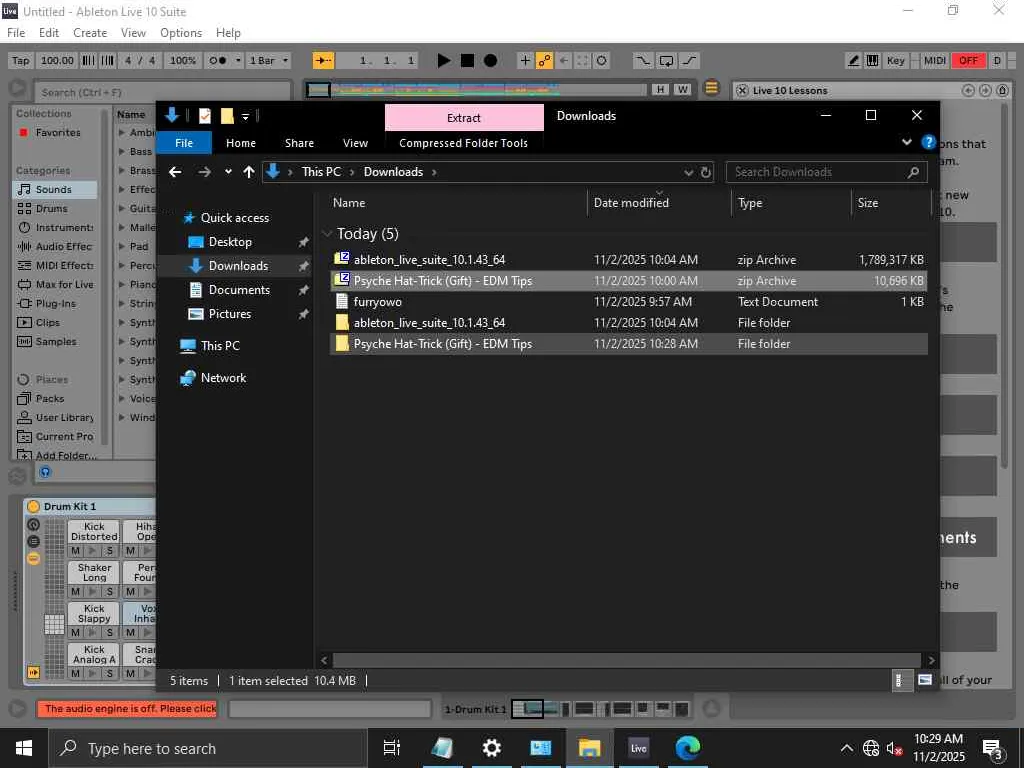
Task: Enable MIDI Map Mode switch
Action: (x=935, y=61)
